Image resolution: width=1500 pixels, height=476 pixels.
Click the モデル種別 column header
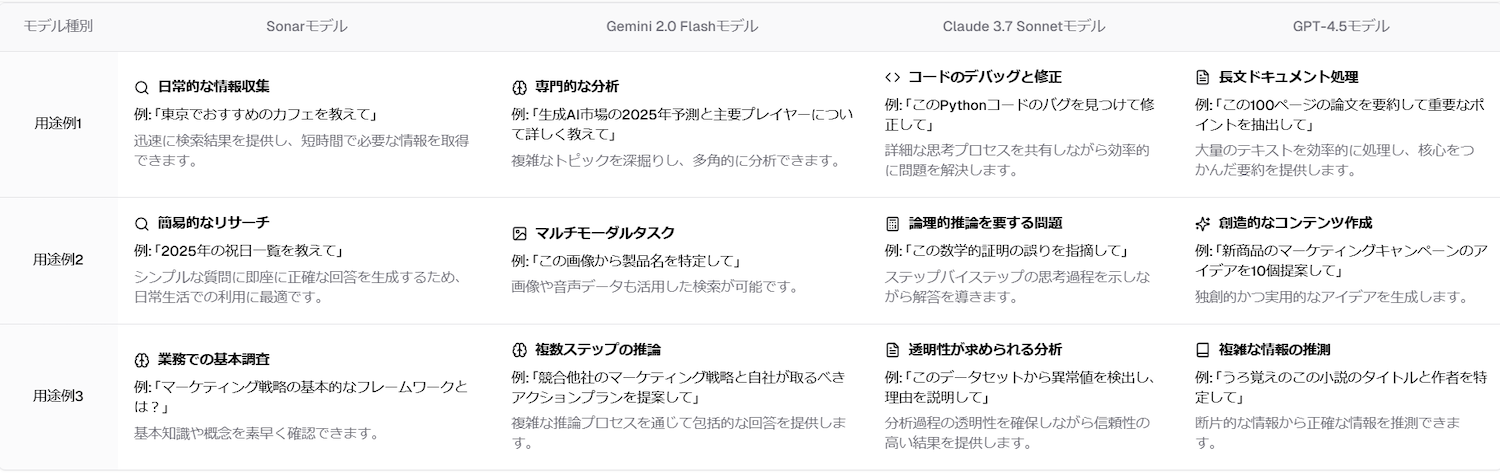click(58, 26)
